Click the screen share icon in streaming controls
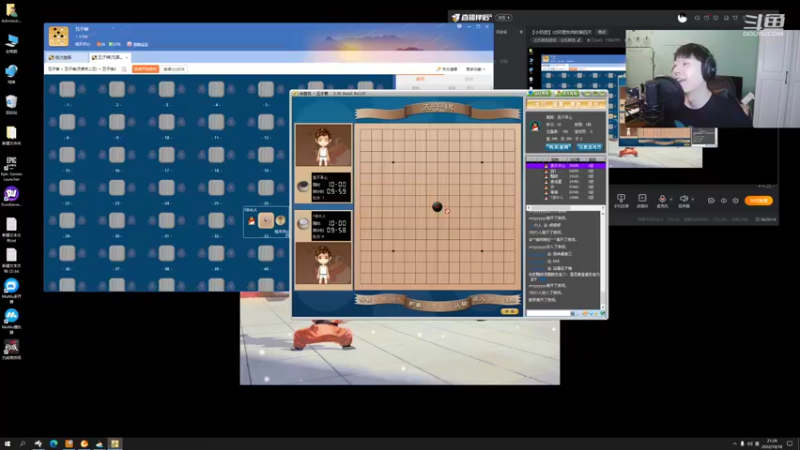The image size is (800, 450). pos(621,198)
